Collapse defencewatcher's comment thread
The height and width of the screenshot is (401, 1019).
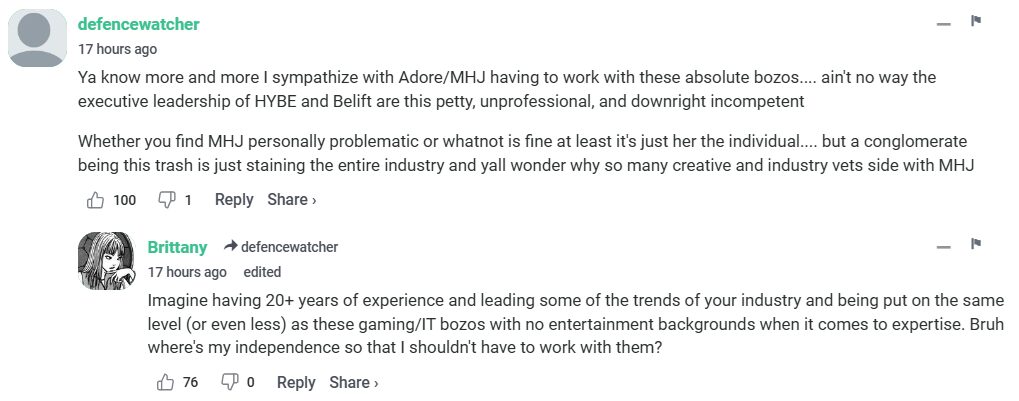pyautogui.click(x=943, y=23)
